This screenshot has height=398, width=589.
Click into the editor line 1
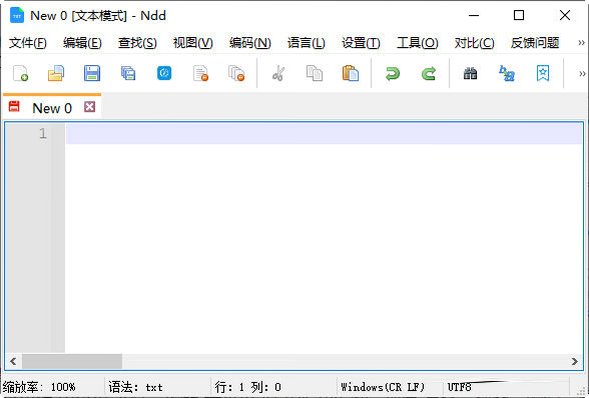point(324,134)
